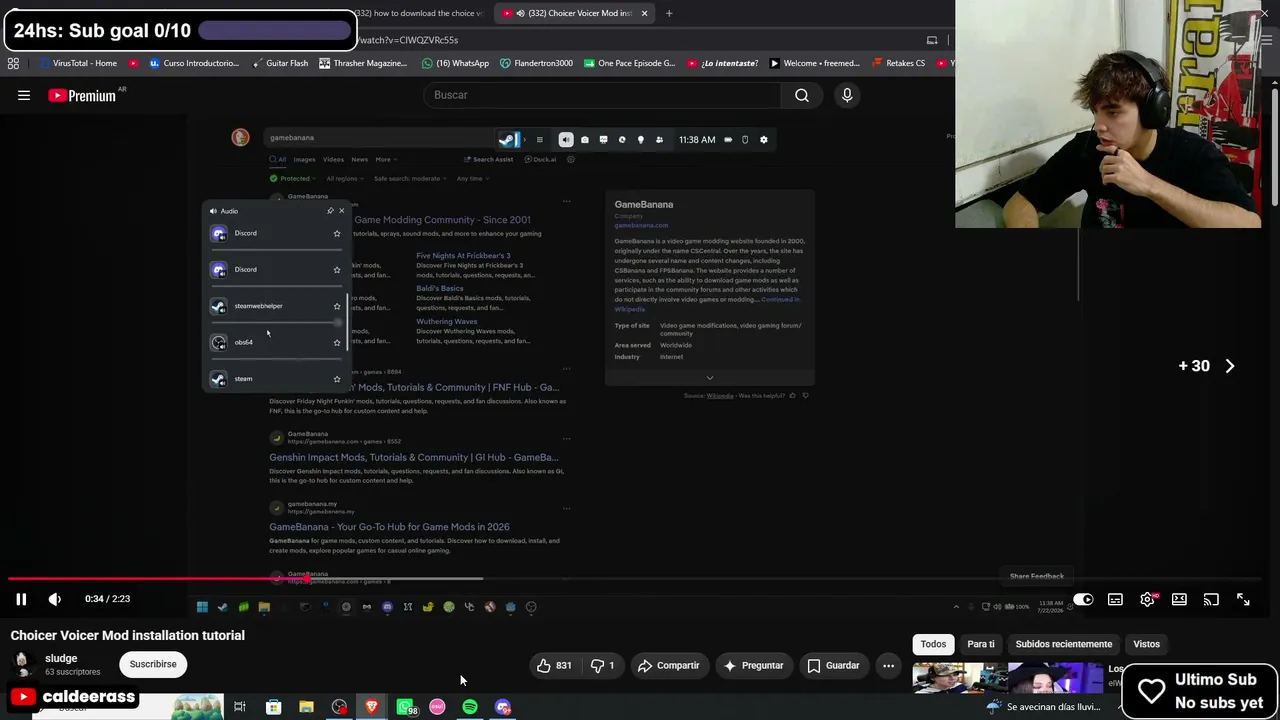Image resolution: width=1280 pixels, height=720 pixels.
Task: Toggle the autoplay switch
Action: coord(1083,599)
